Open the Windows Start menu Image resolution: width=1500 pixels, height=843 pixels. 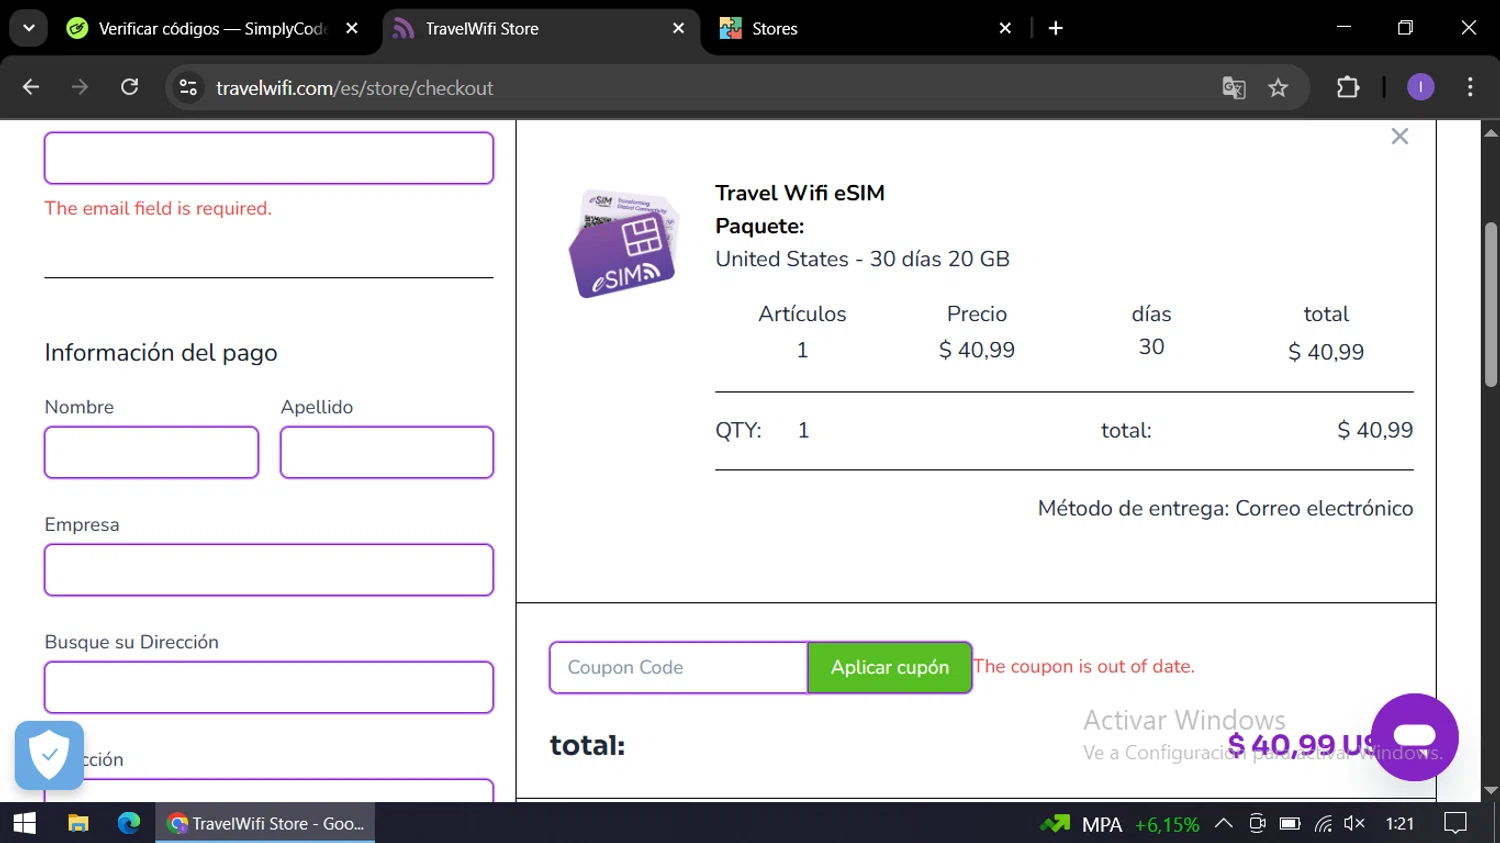pyautogui.click(x=25, y=823)
